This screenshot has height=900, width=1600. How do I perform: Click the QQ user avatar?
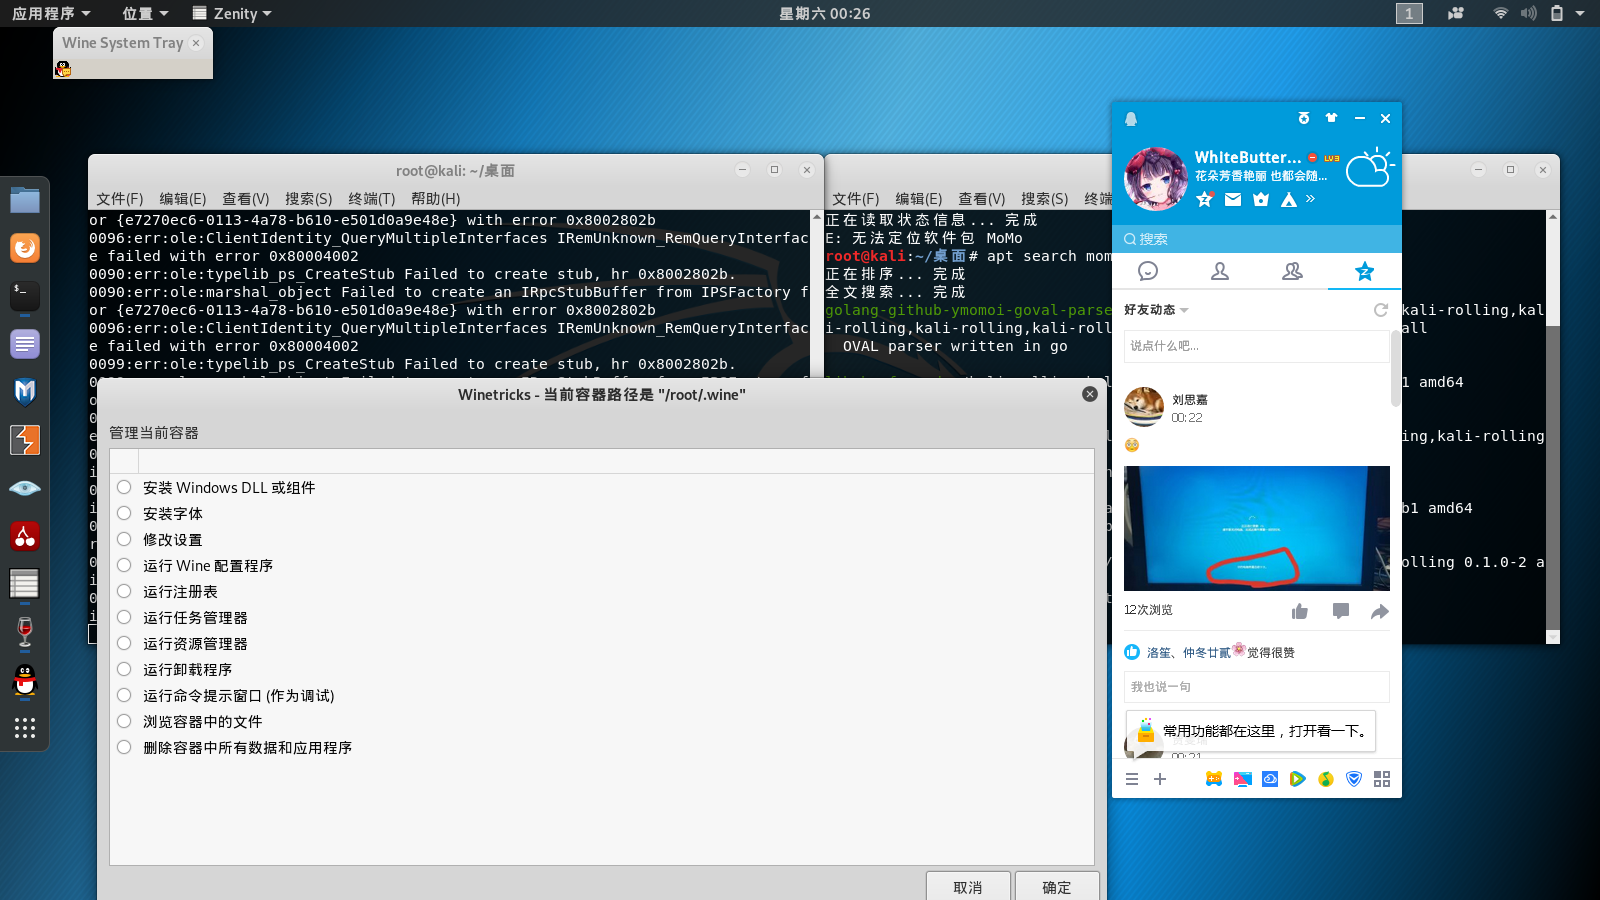point(1156,178)
